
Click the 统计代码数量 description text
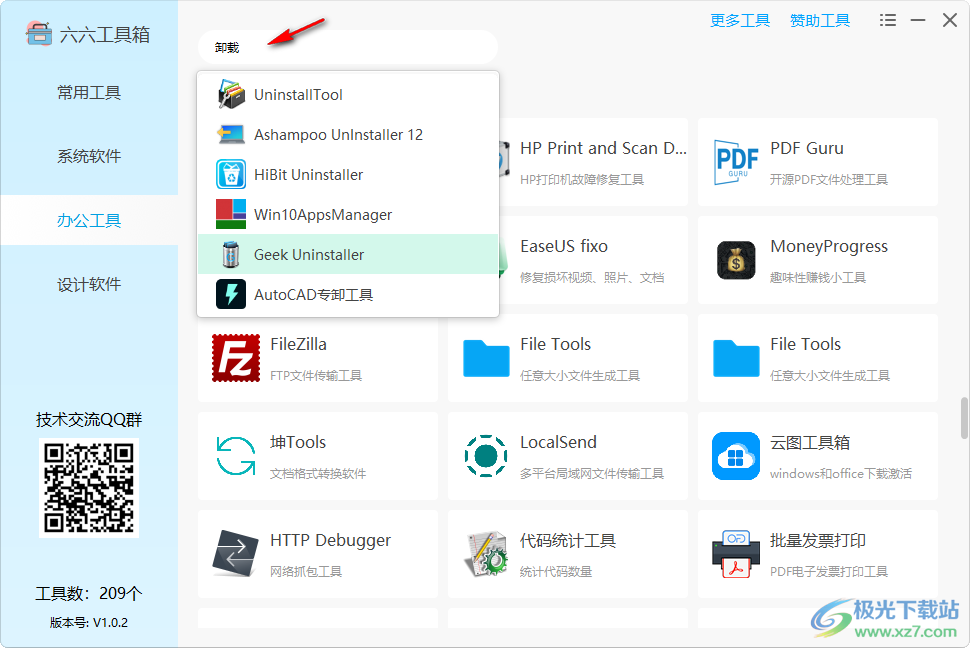tap(556, 571)
